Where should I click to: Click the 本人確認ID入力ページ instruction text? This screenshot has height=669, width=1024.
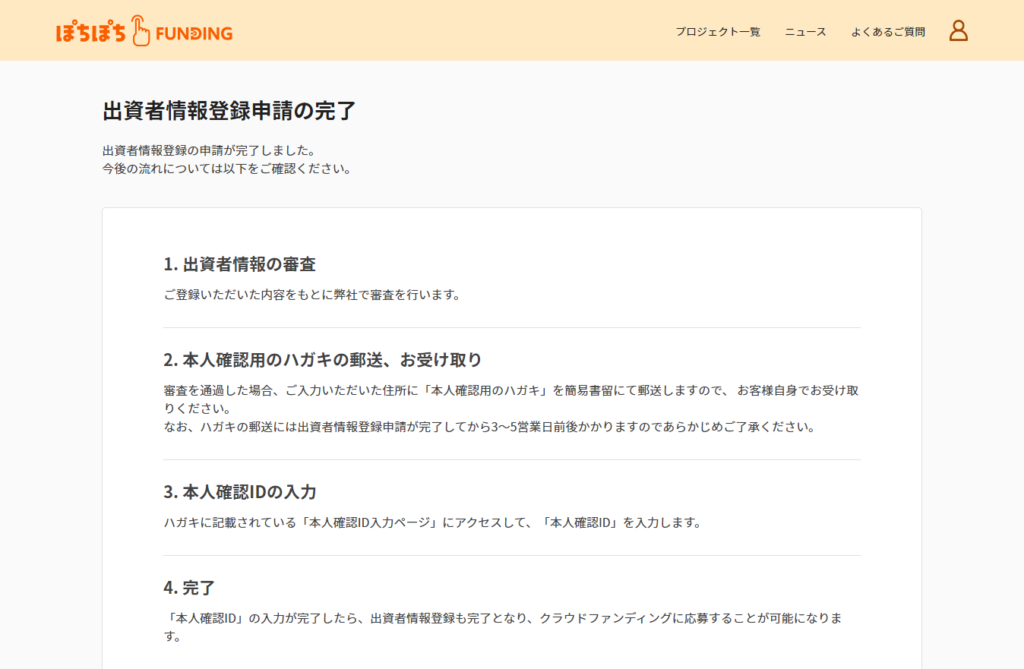[x=432, y=523]
